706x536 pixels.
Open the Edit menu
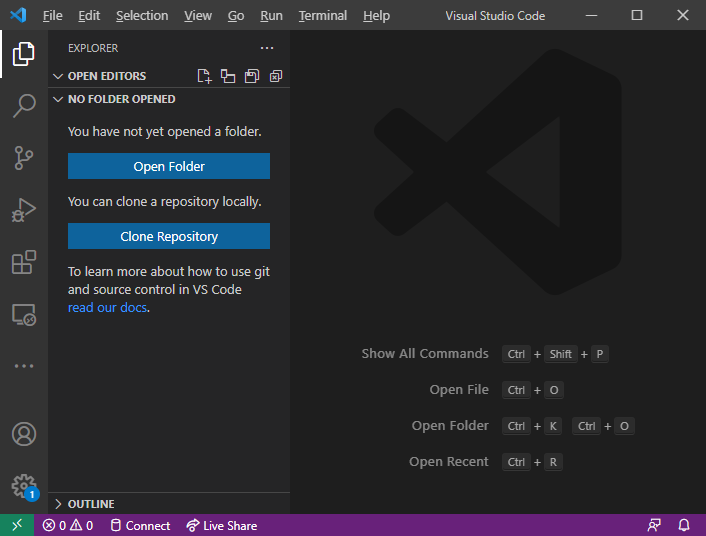pos(89,16)
